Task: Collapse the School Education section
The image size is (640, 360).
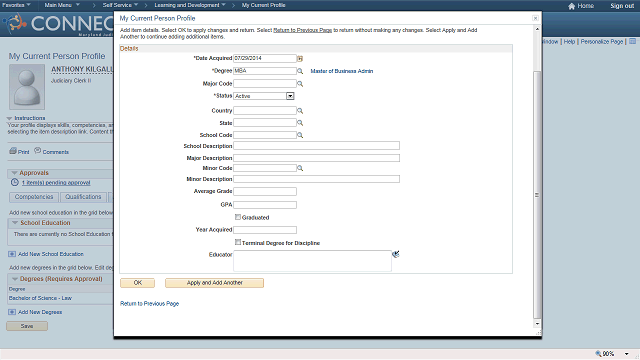Action: (15, 223)
